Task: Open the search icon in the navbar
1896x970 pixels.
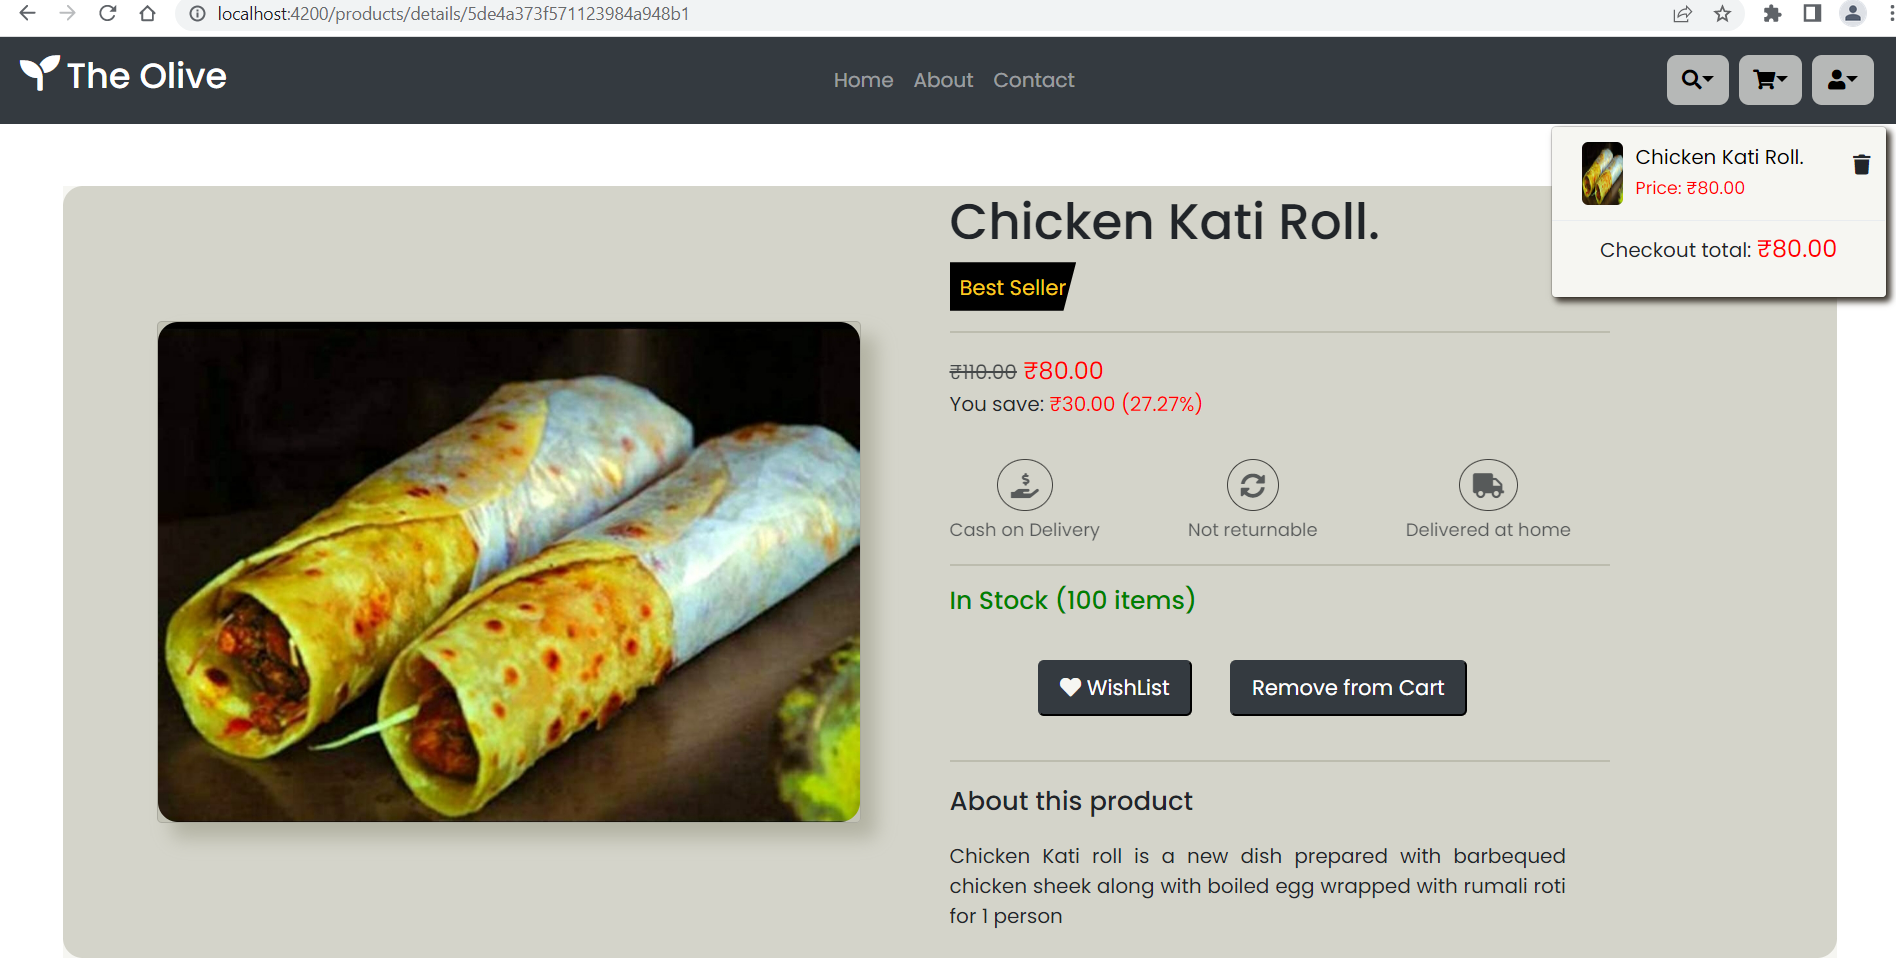Action: [1691, 79]
